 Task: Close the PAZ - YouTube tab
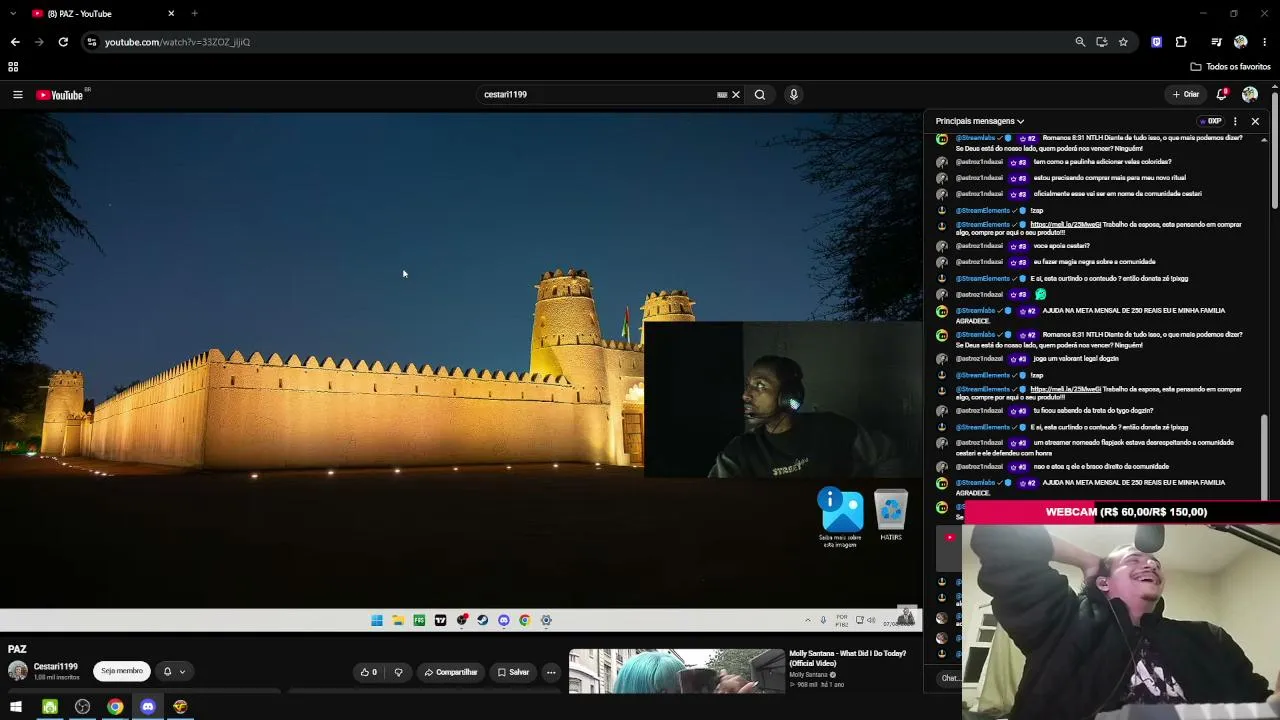[171, 14]
